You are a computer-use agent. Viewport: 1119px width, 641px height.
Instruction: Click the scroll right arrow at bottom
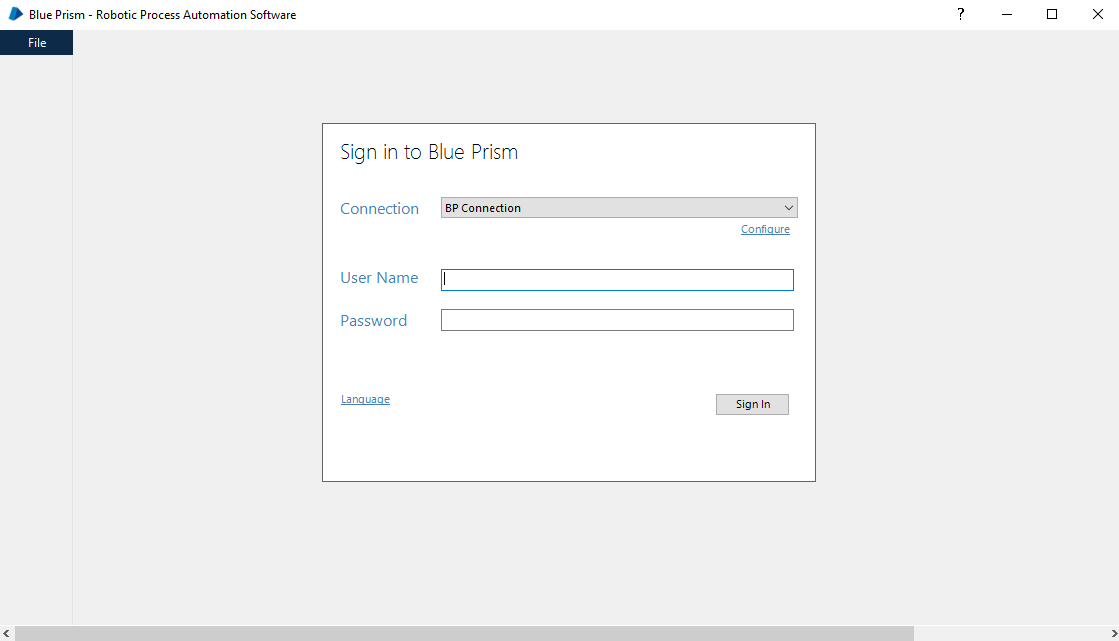(1113, 634)
